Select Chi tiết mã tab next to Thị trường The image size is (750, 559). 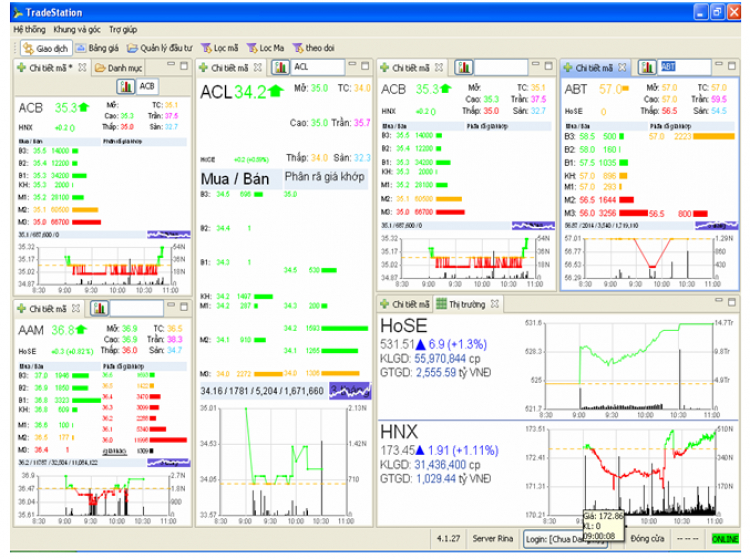[405, 304]
